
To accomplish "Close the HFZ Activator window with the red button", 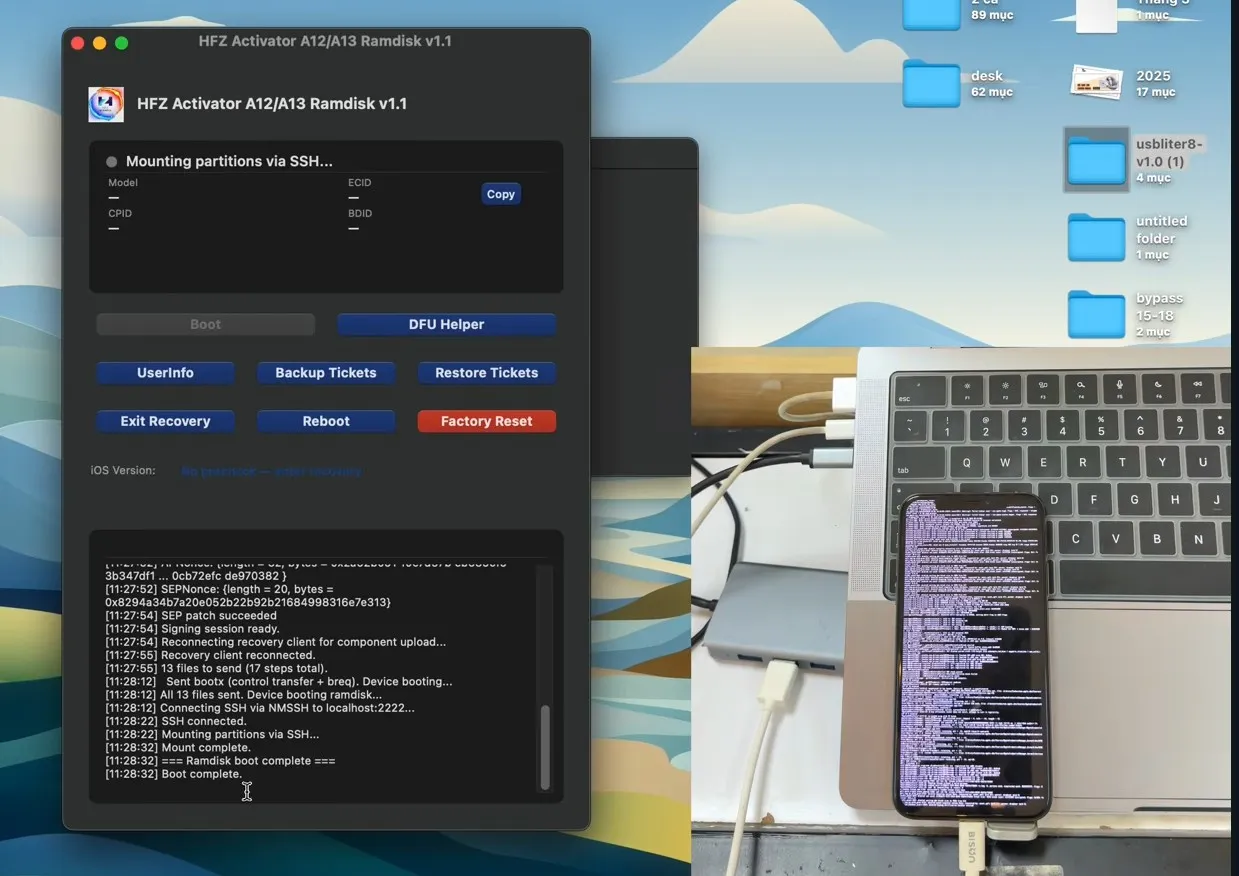I will (x=78, y=42).
